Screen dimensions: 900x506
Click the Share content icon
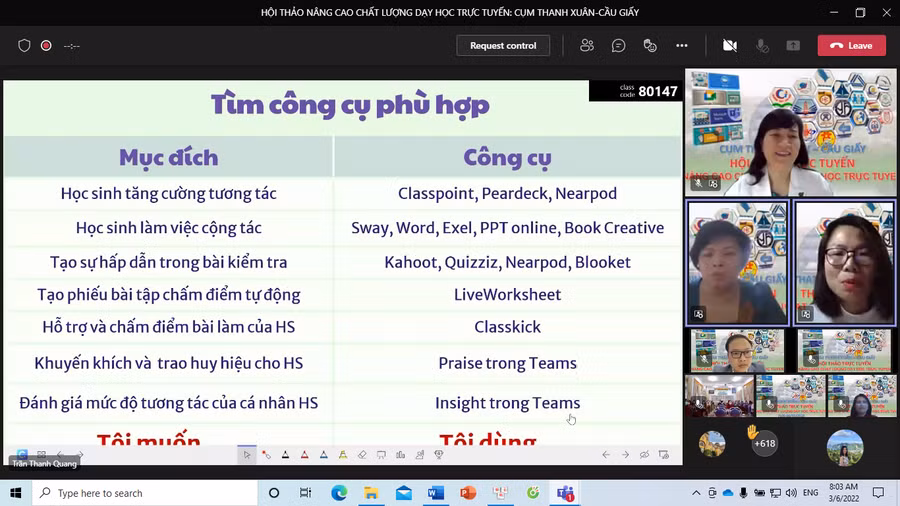[x=793, y=45]
